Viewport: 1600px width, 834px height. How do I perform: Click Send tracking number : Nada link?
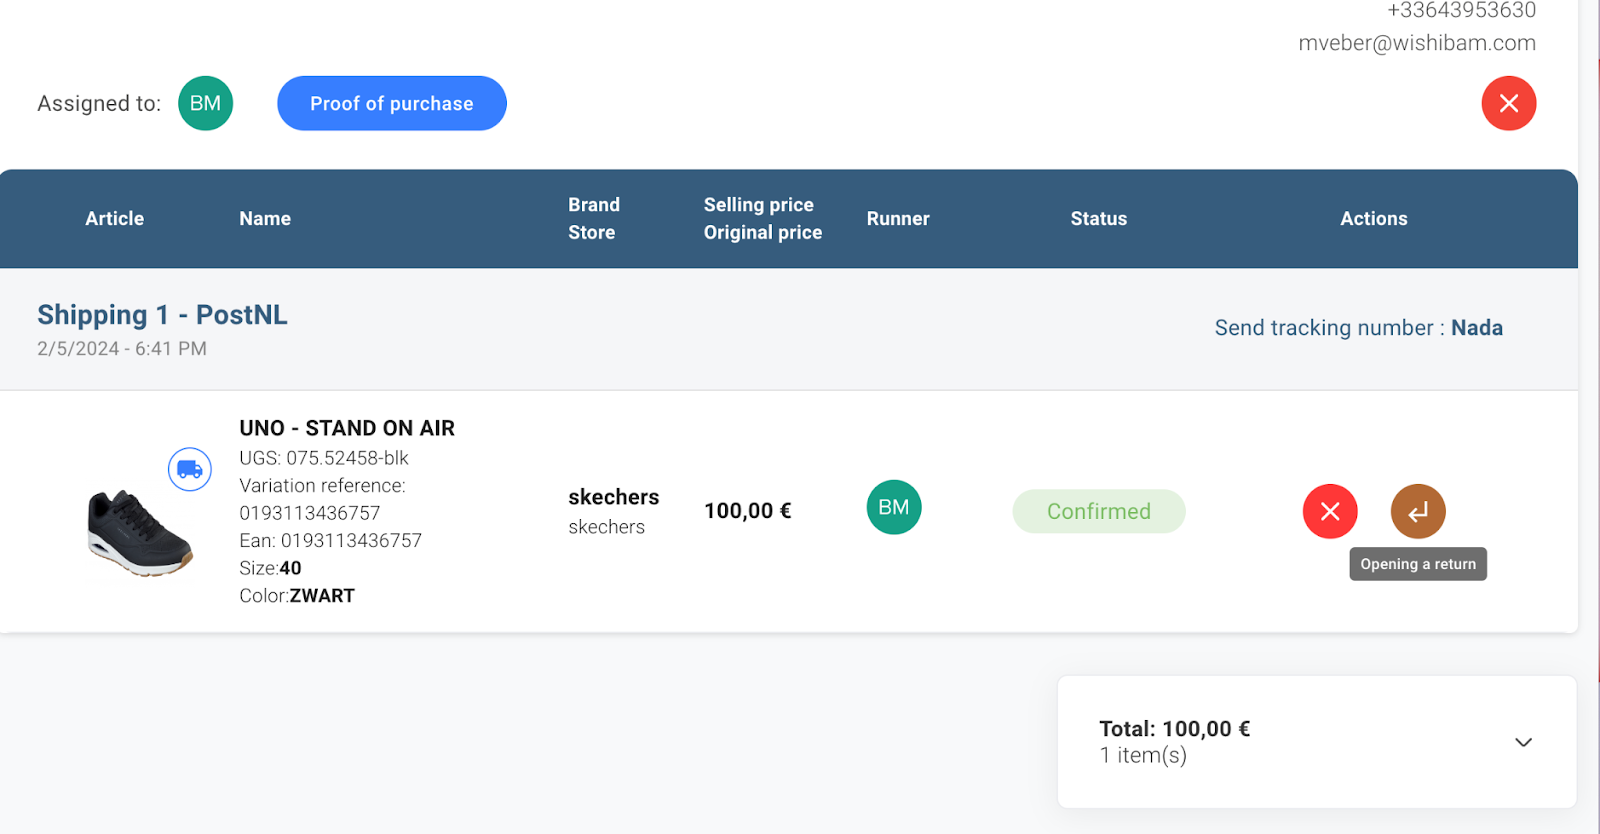(1358, 328)
